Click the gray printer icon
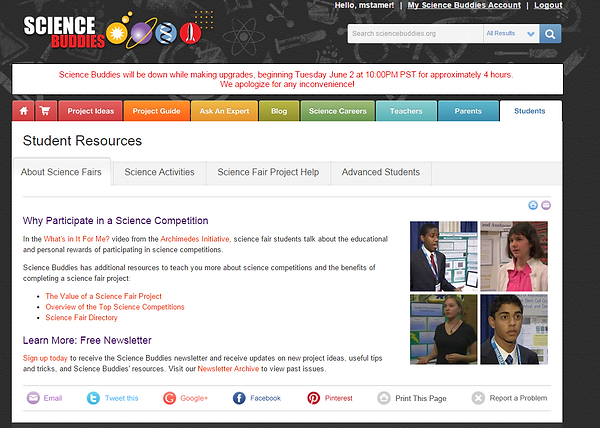Image resolution: width=600 pixels, height=428 pixels. point(384,398)
